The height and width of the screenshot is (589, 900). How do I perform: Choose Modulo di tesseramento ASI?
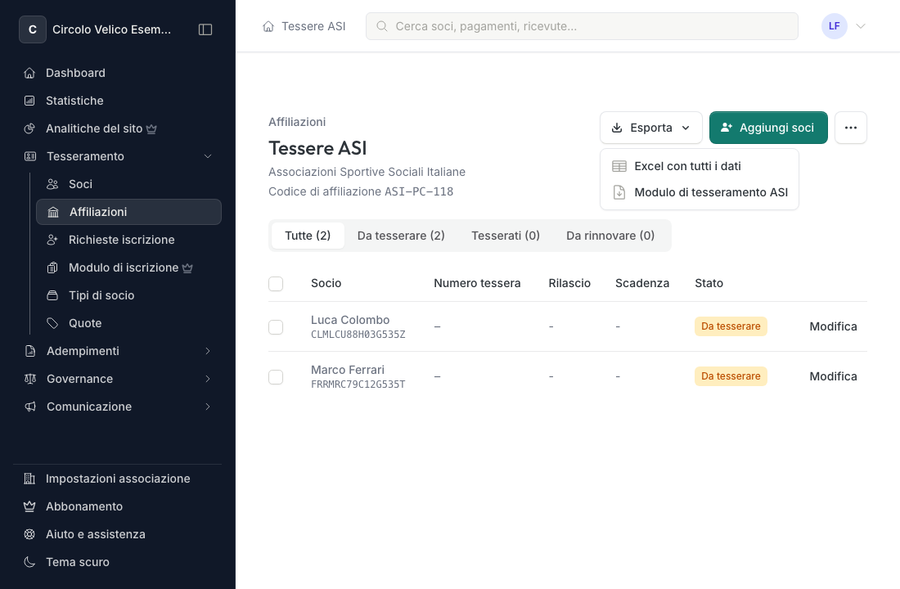699,192
